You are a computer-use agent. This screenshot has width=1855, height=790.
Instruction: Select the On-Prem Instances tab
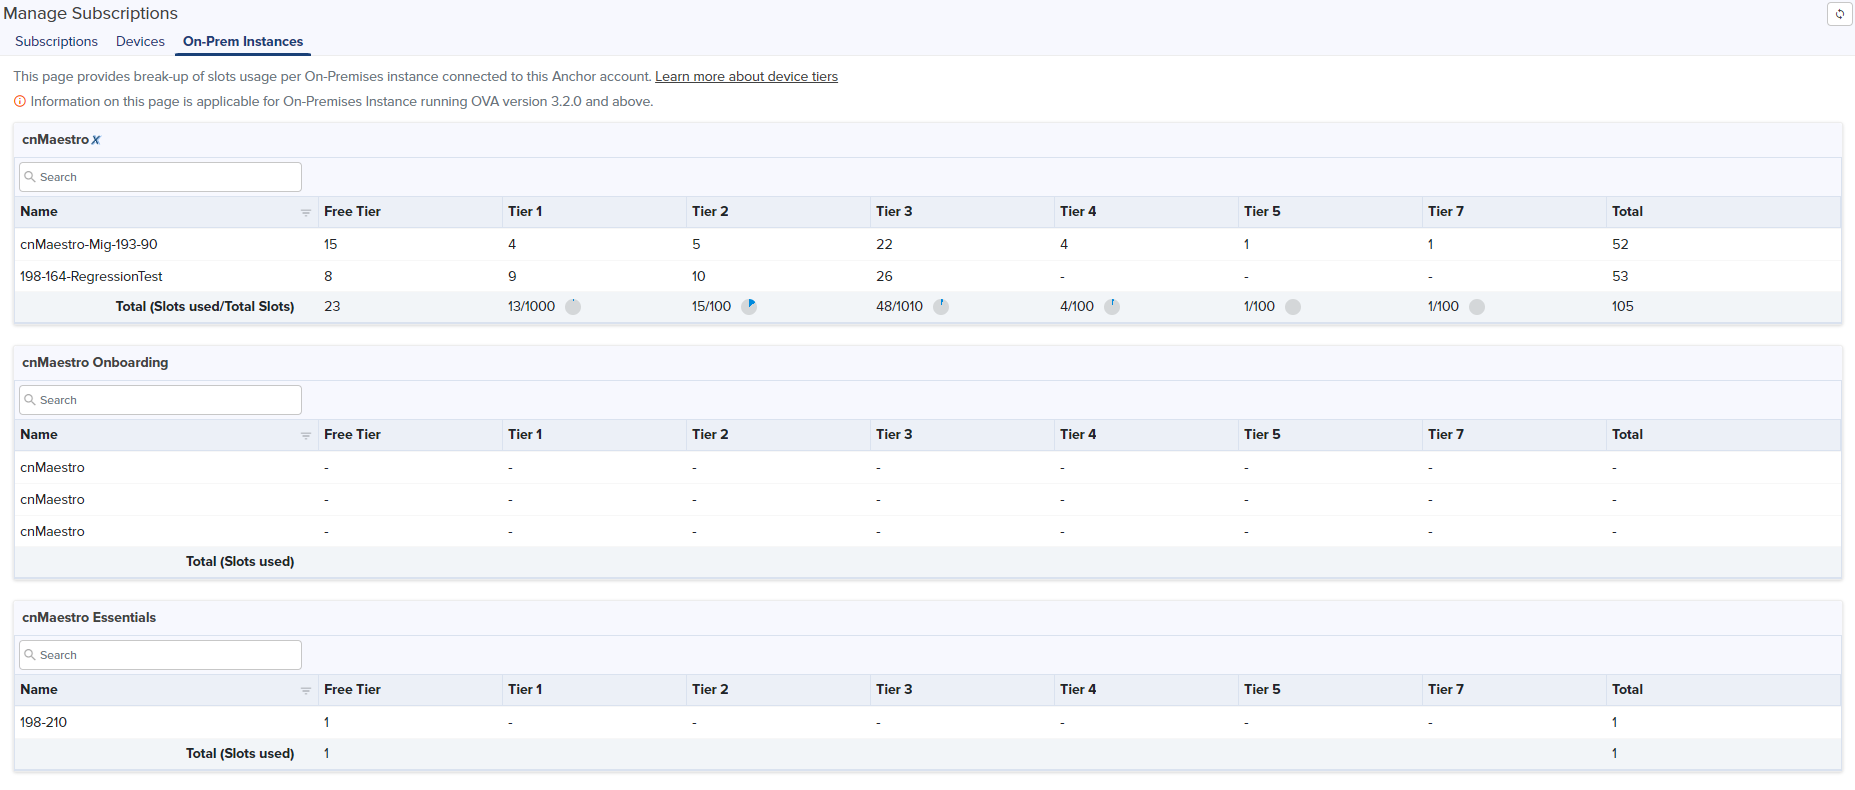(x=243, y=41)
